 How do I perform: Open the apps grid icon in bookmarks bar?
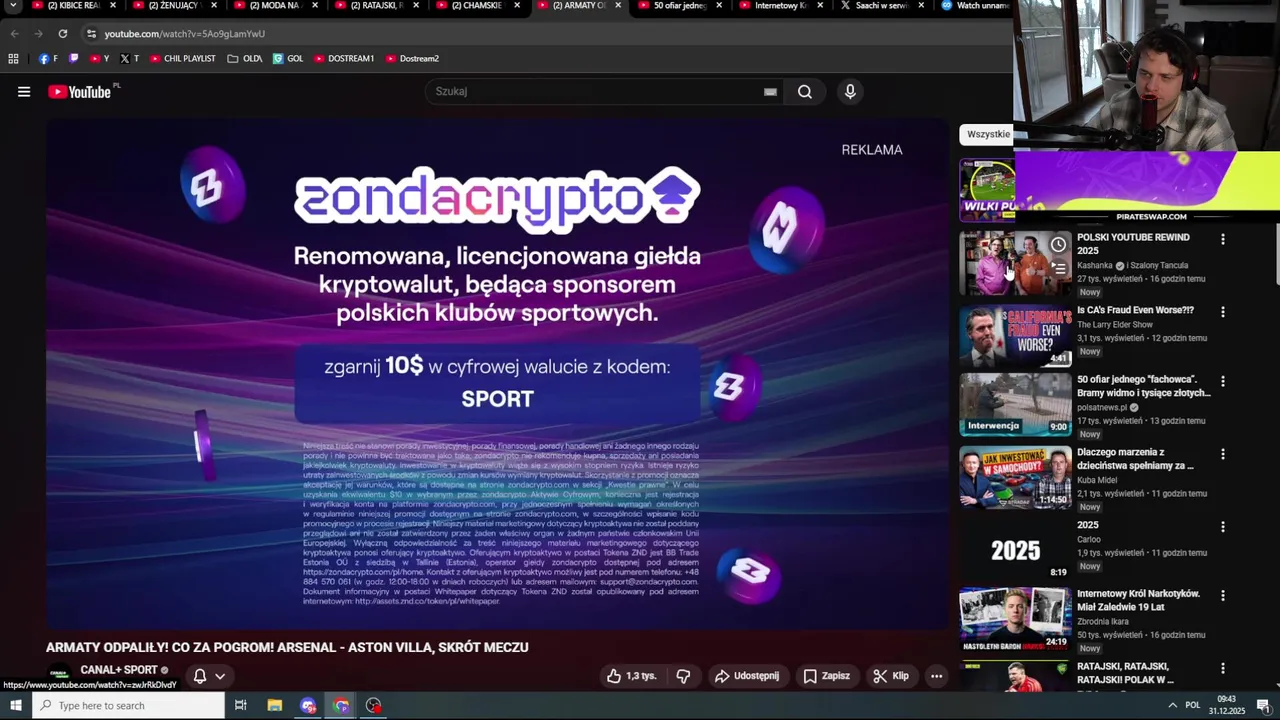click(x=13, y=59)
